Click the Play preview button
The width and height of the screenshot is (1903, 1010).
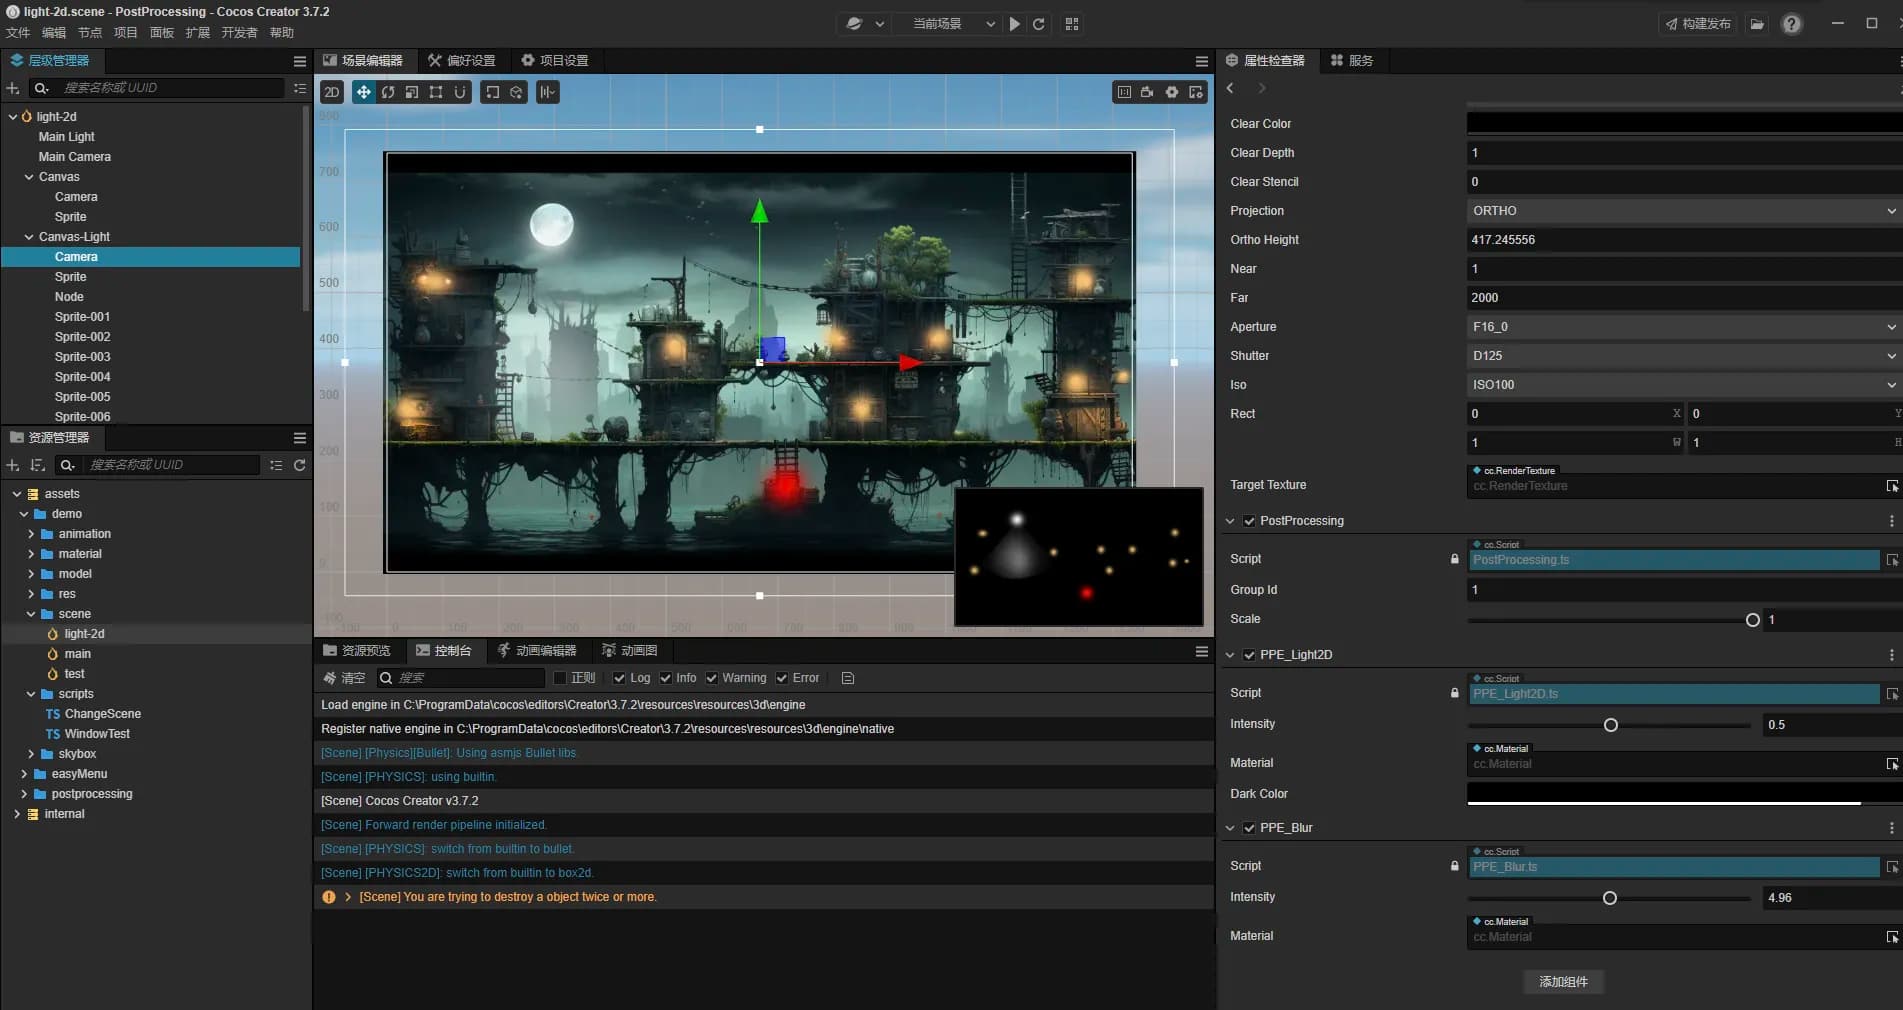coord(1015,24)
